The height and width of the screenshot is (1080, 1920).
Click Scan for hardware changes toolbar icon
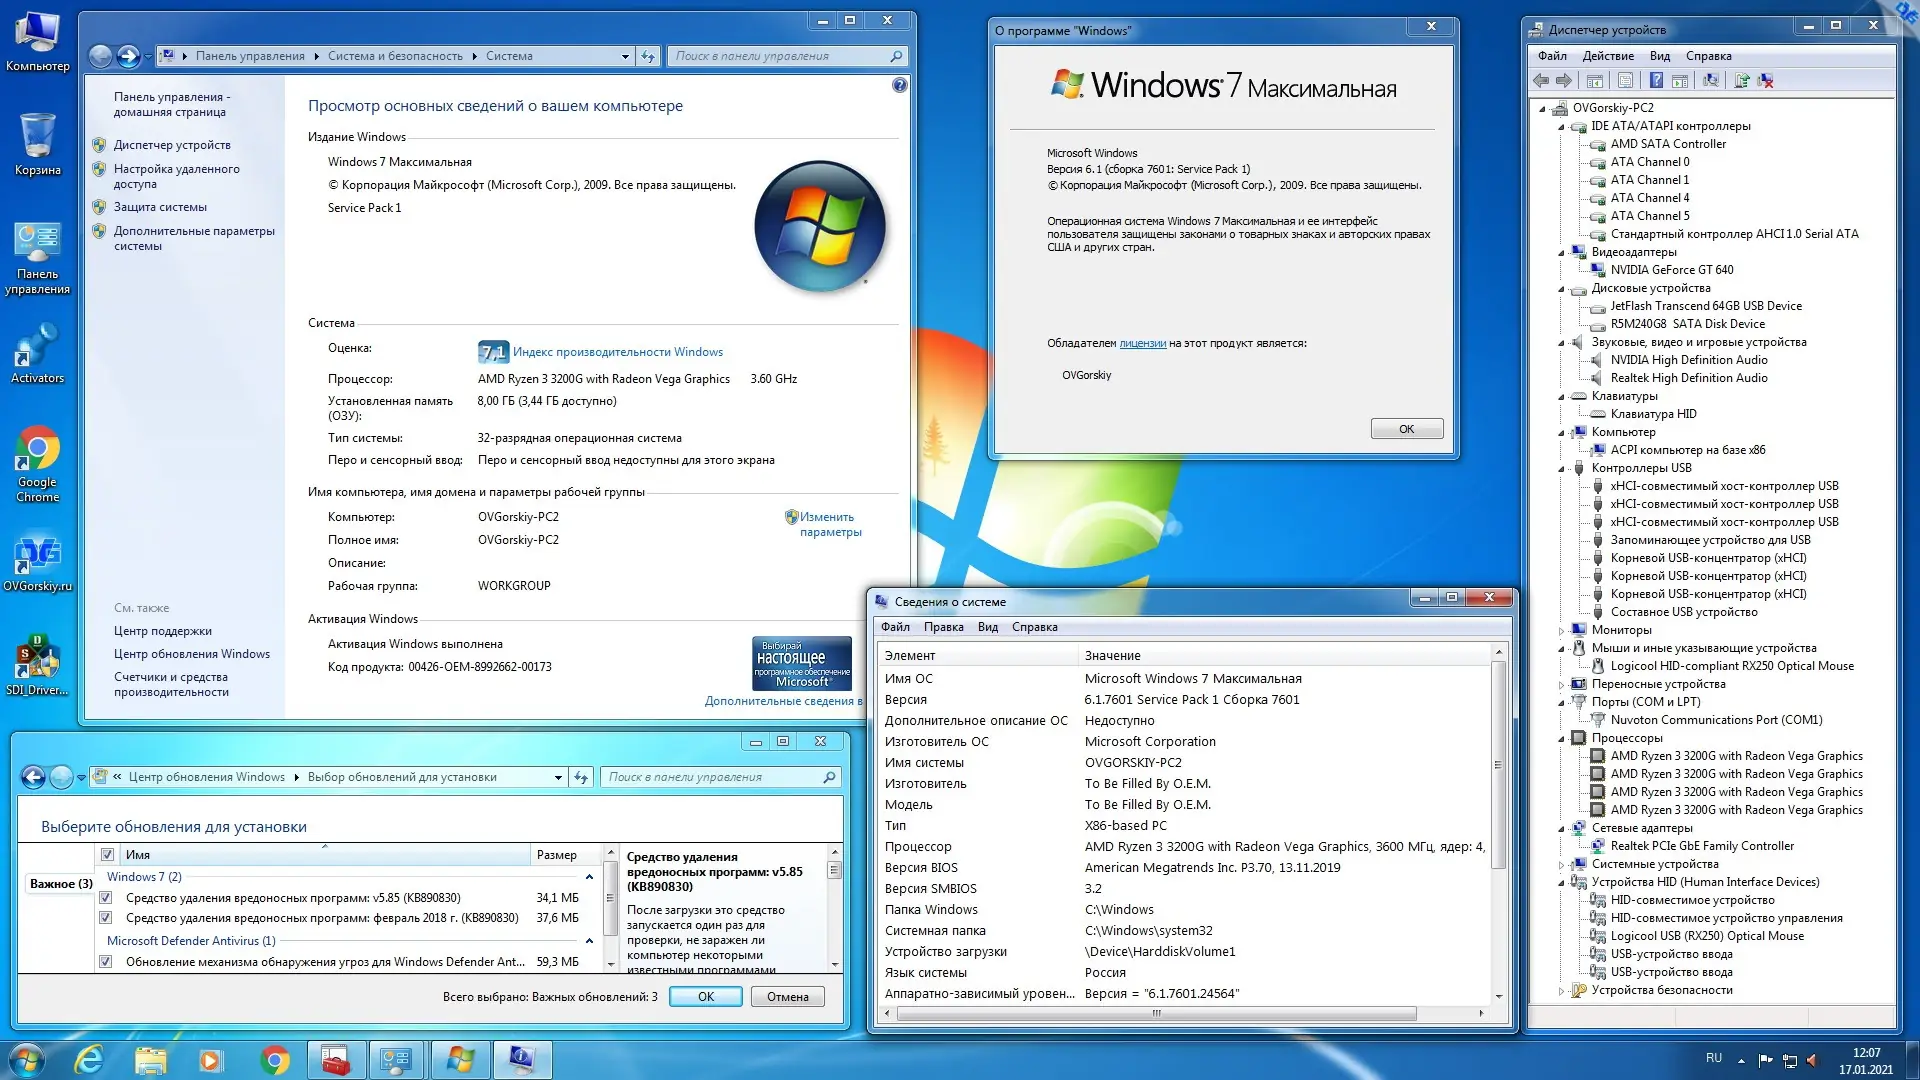tap(1711, 80)
